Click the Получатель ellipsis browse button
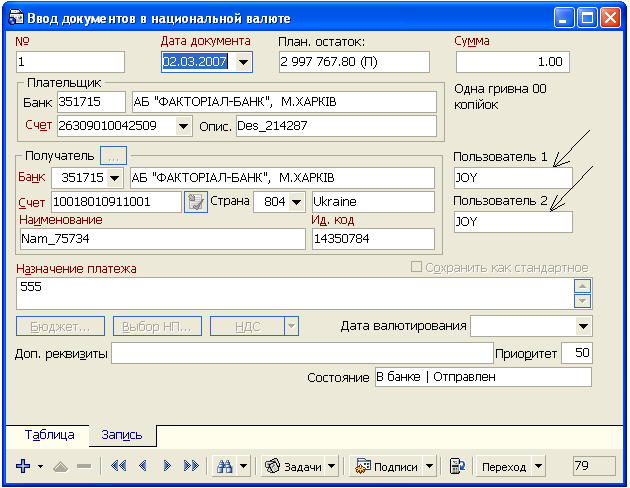The width and height of the screenshot is (630, 488). click(113, 156)
